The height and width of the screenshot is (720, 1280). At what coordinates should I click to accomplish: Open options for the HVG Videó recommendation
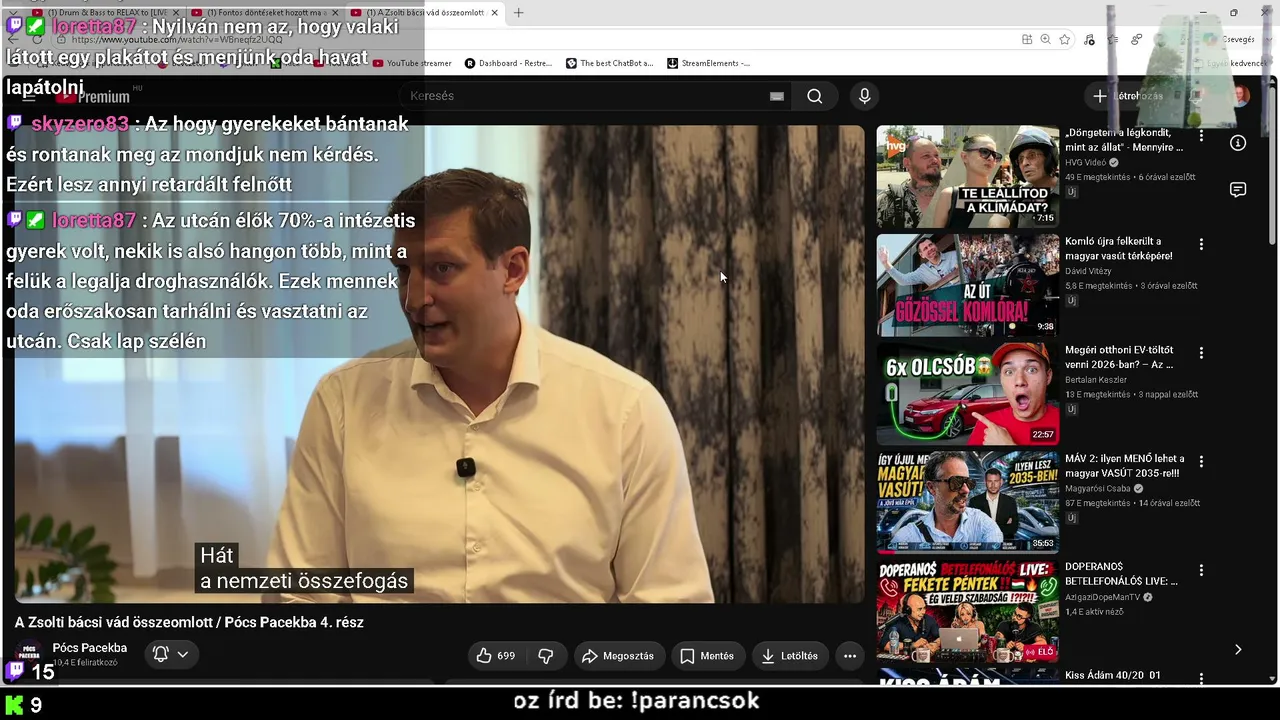1201,135
